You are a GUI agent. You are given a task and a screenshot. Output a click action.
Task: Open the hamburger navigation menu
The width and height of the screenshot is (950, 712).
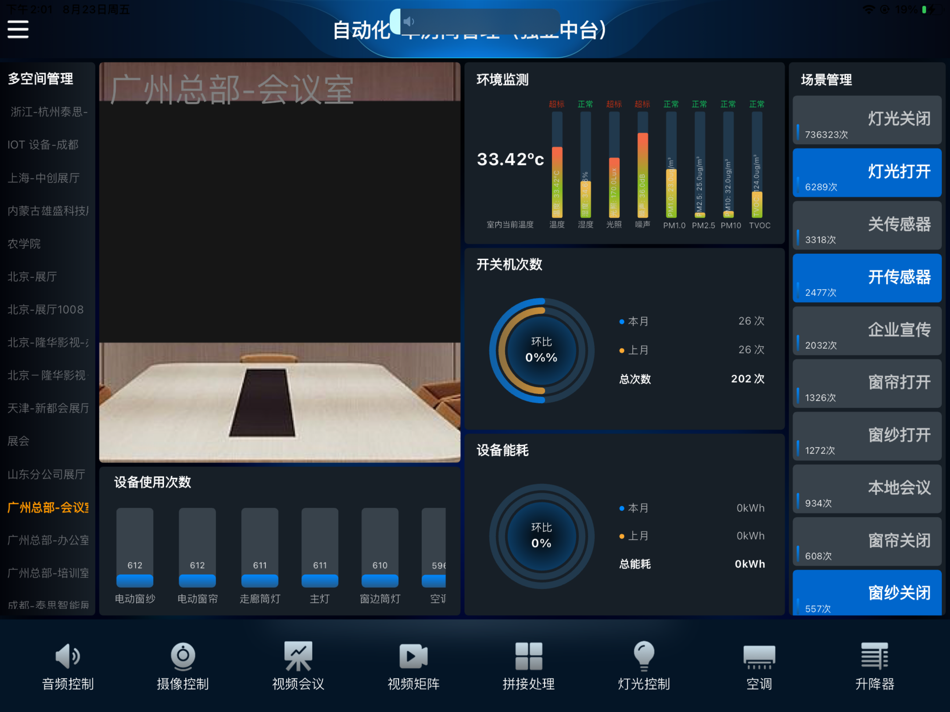17,29
